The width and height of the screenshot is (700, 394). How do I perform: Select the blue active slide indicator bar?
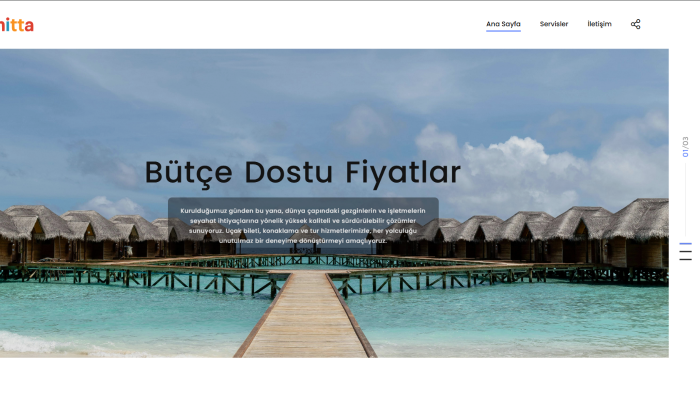click(x=685, y=244)
